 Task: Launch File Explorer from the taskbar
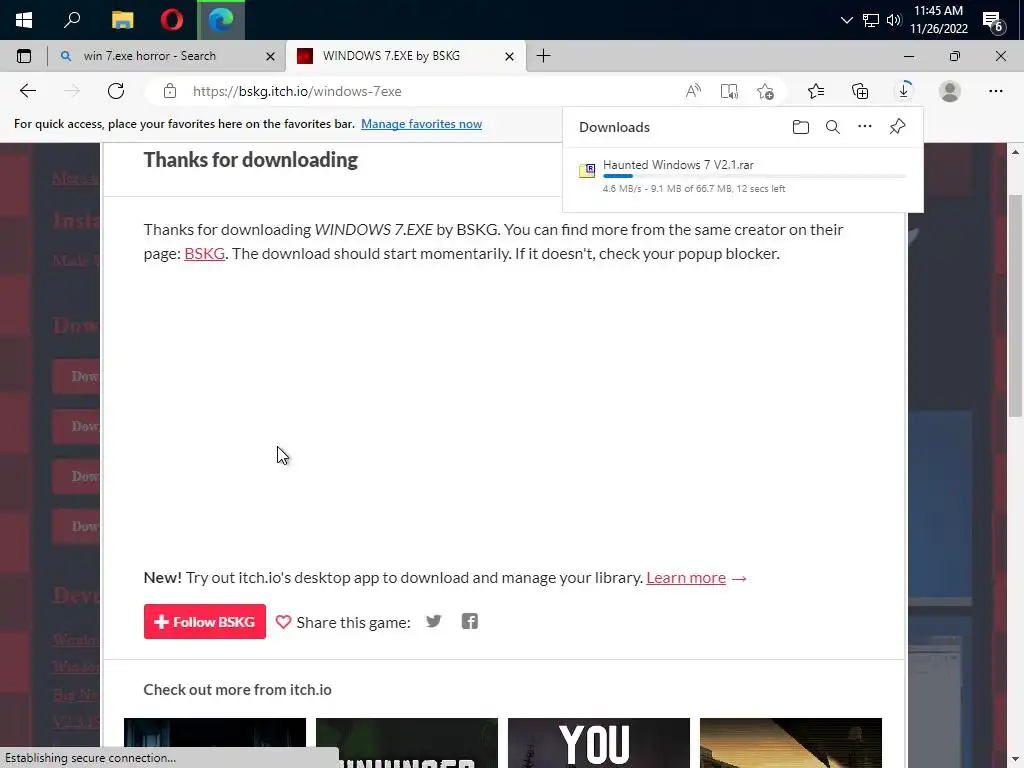[122, 20]
